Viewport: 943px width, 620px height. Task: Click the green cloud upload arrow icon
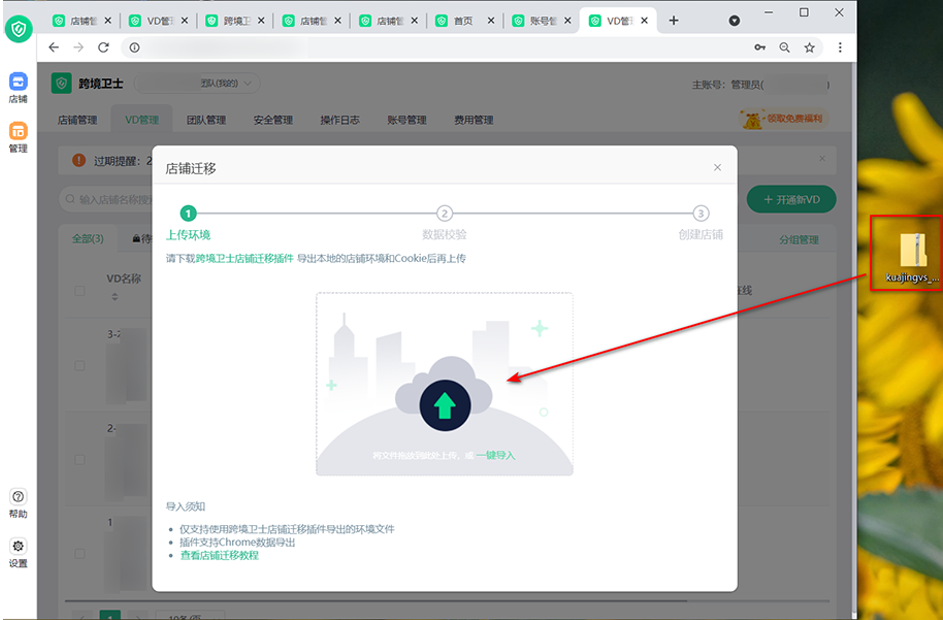444,403
